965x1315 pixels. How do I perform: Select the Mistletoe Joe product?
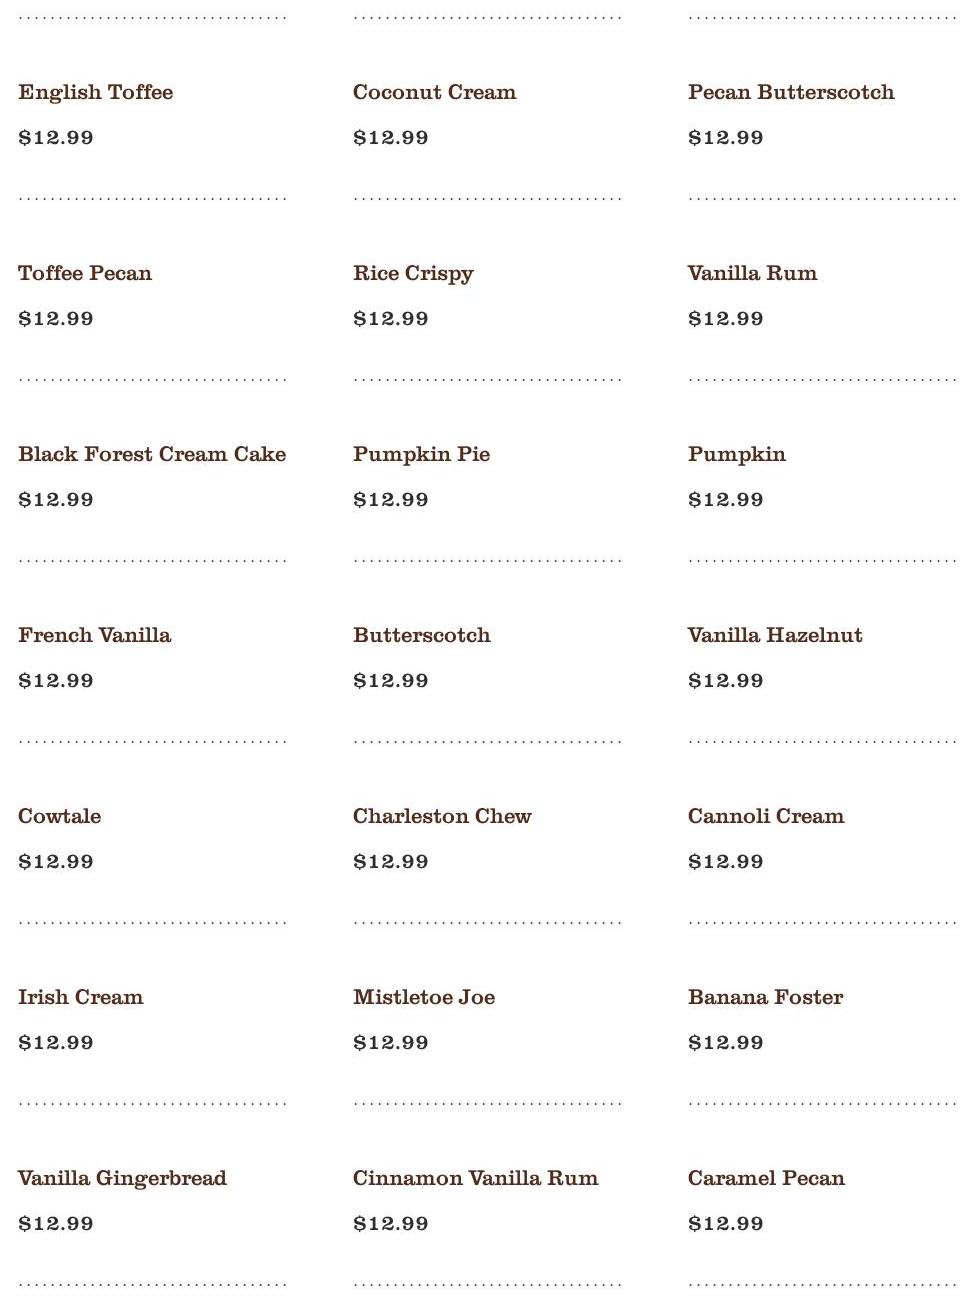click(423, 997)
